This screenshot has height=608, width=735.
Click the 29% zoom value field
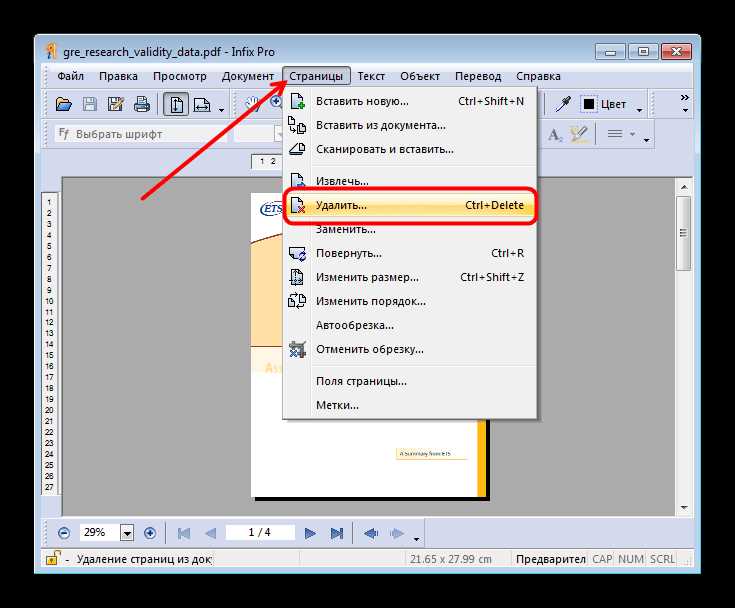tap(99, 533)
